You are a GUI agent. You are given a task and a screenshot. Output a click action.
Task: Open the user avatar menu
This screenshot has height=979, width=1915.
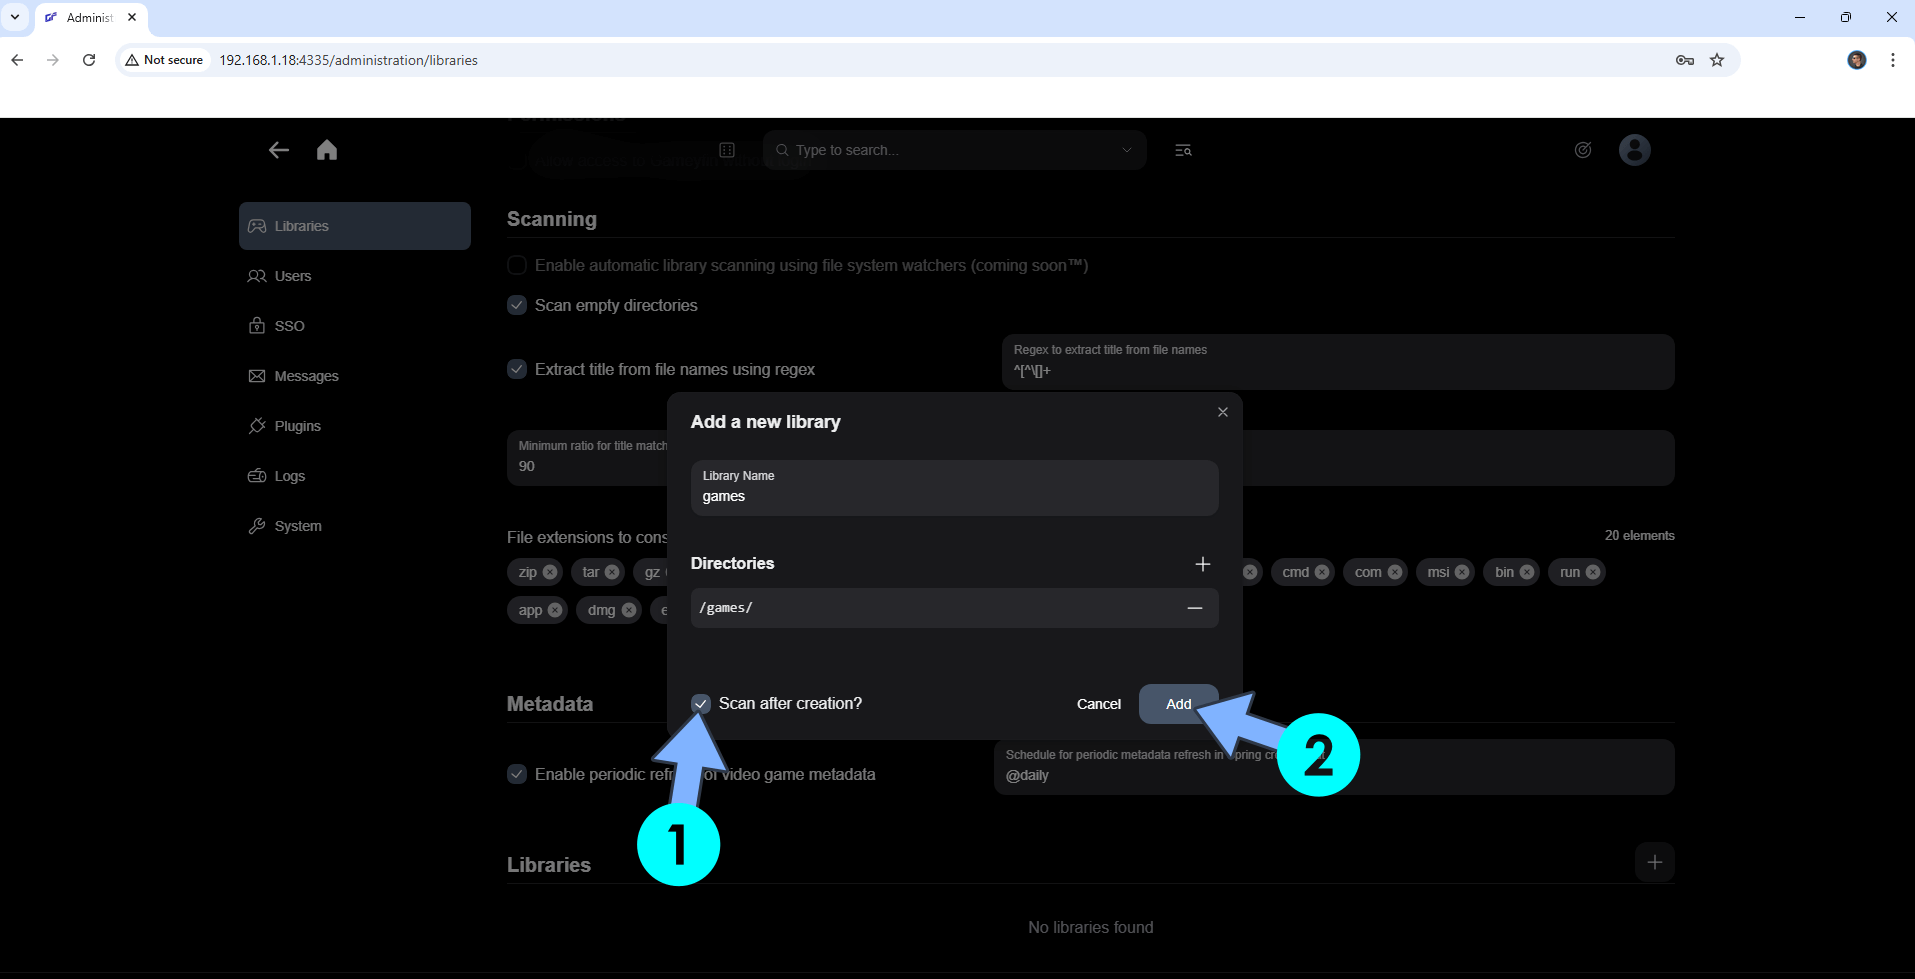click(1634, 150)
